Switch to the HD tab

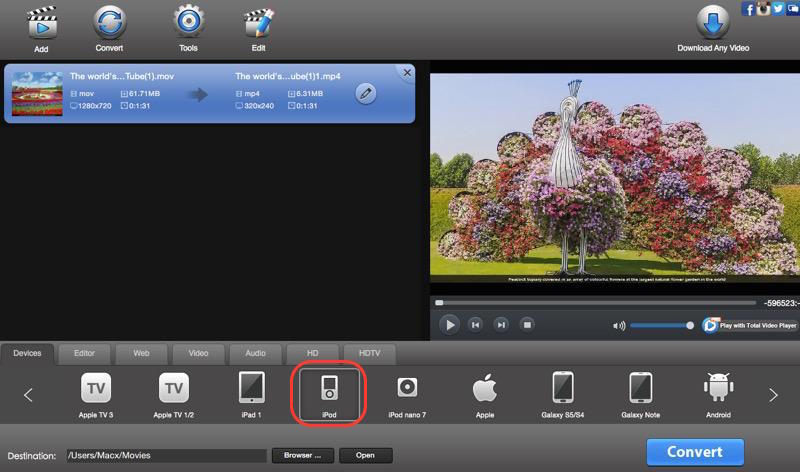click(x=313, y=353)
